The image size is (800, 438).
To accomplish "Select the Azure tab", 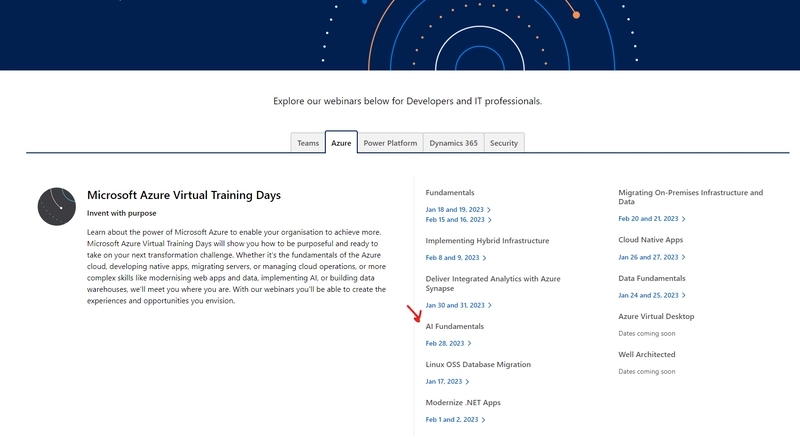I will [341, 143].
